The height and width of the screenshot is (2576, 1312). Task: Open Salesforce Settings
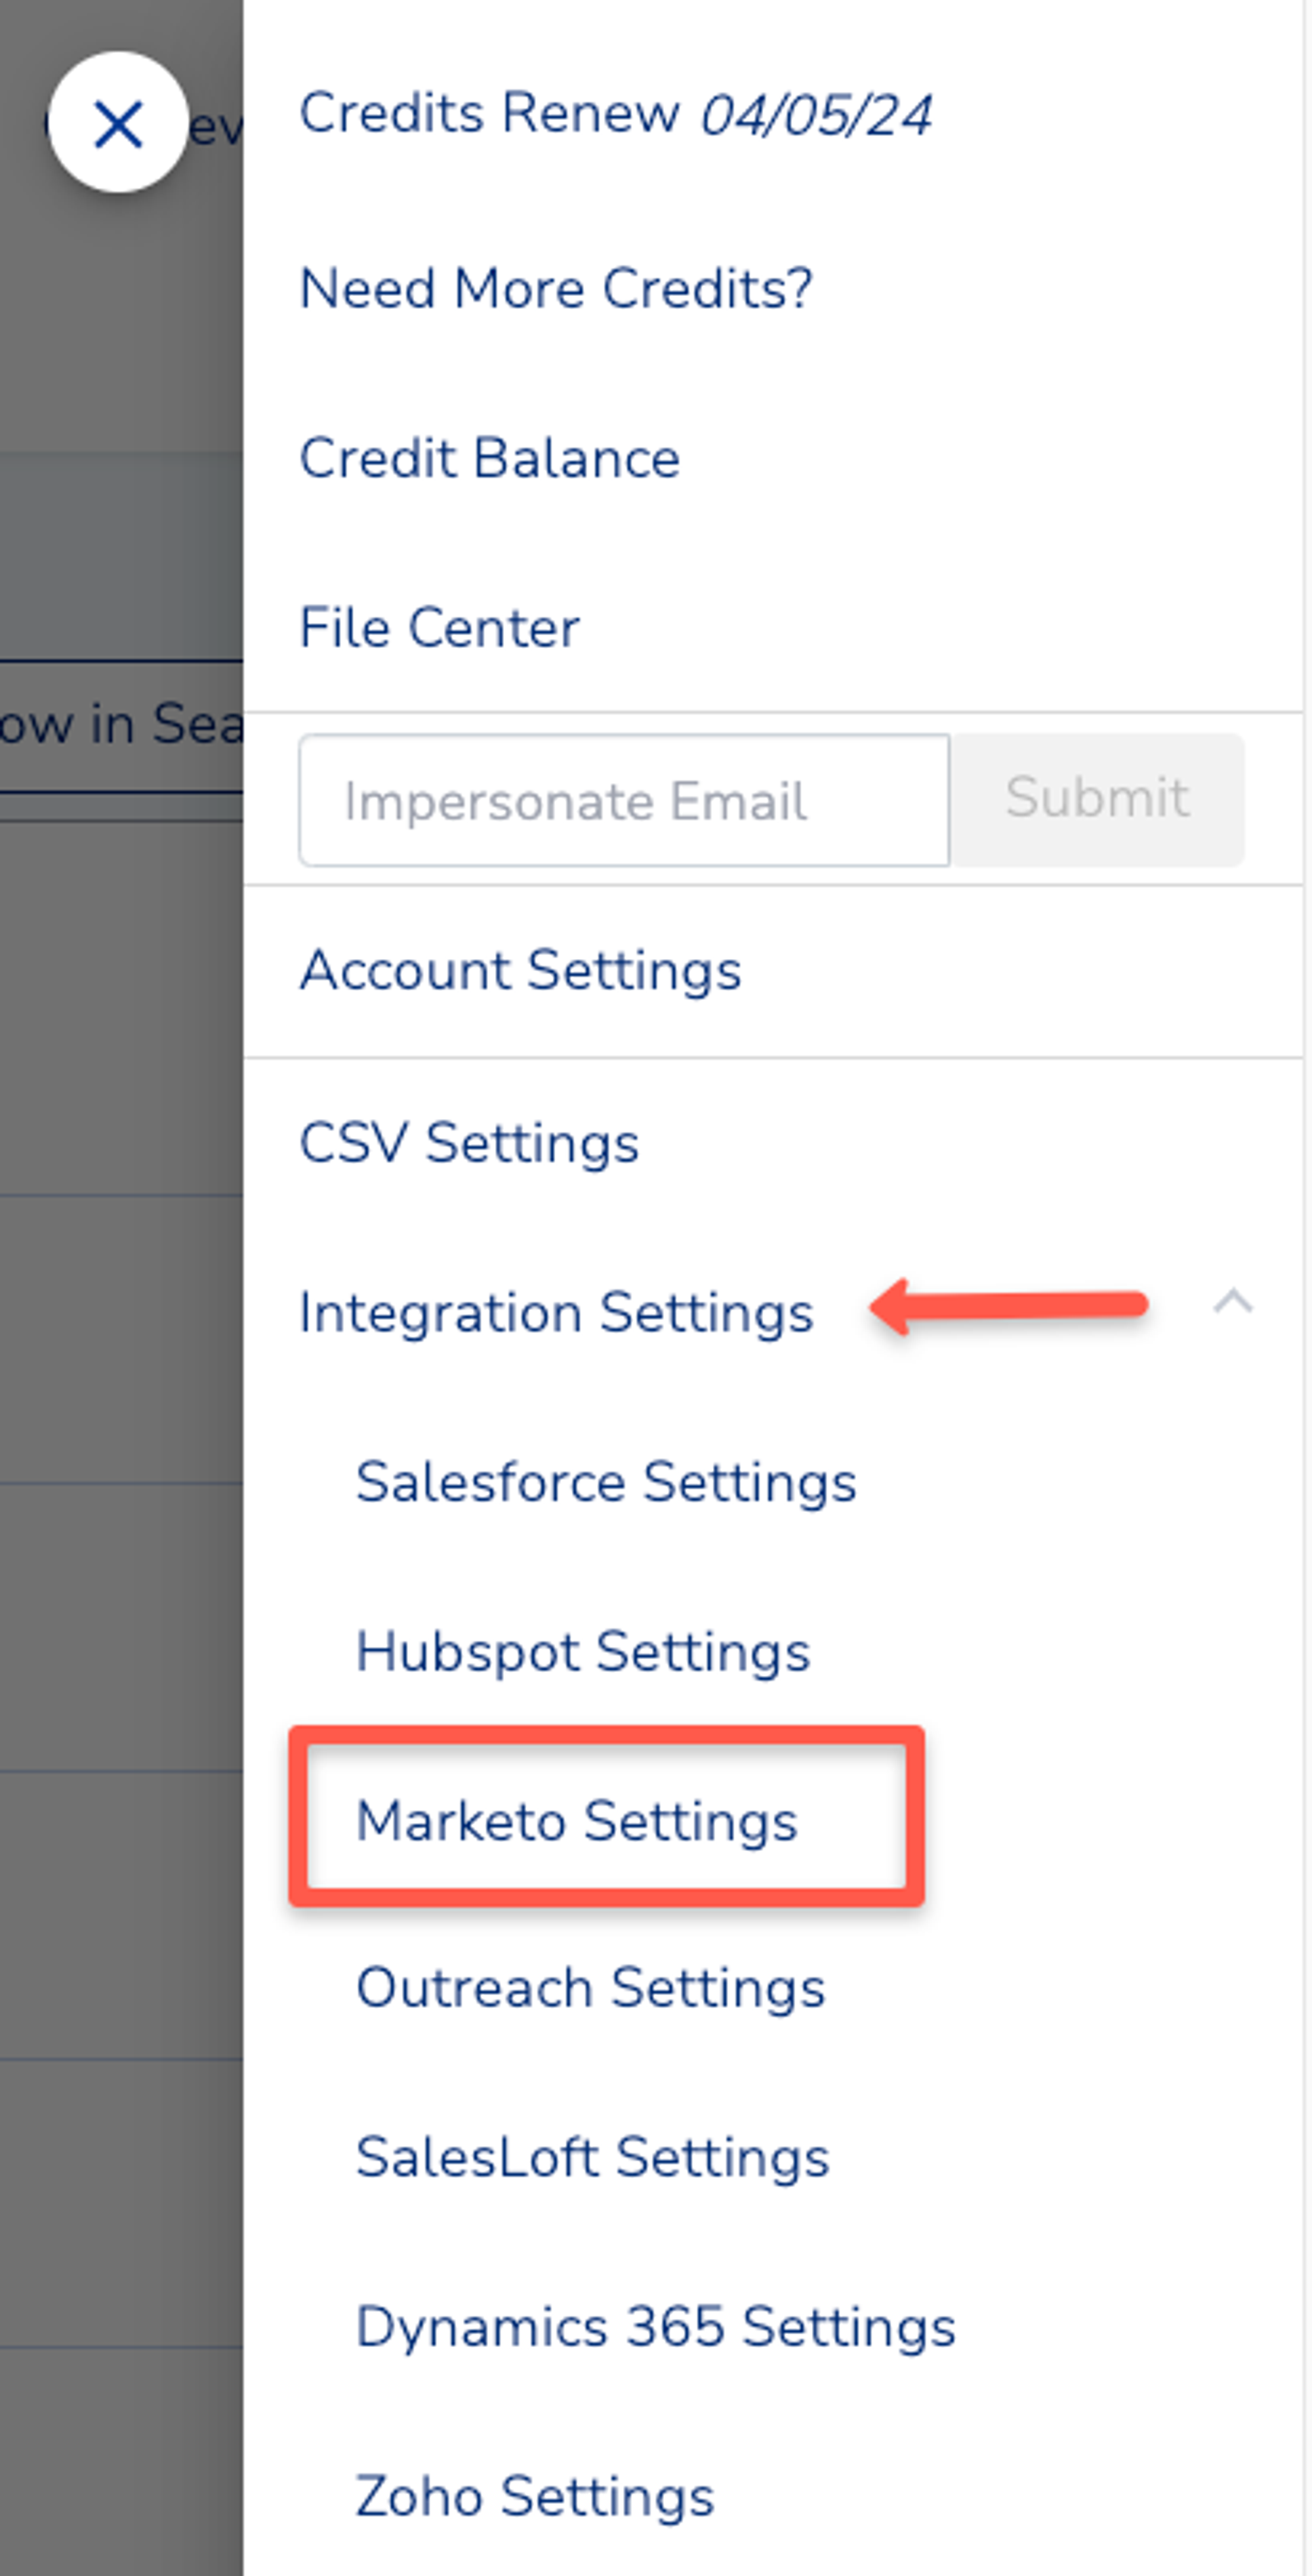(x=606, y=1482)
